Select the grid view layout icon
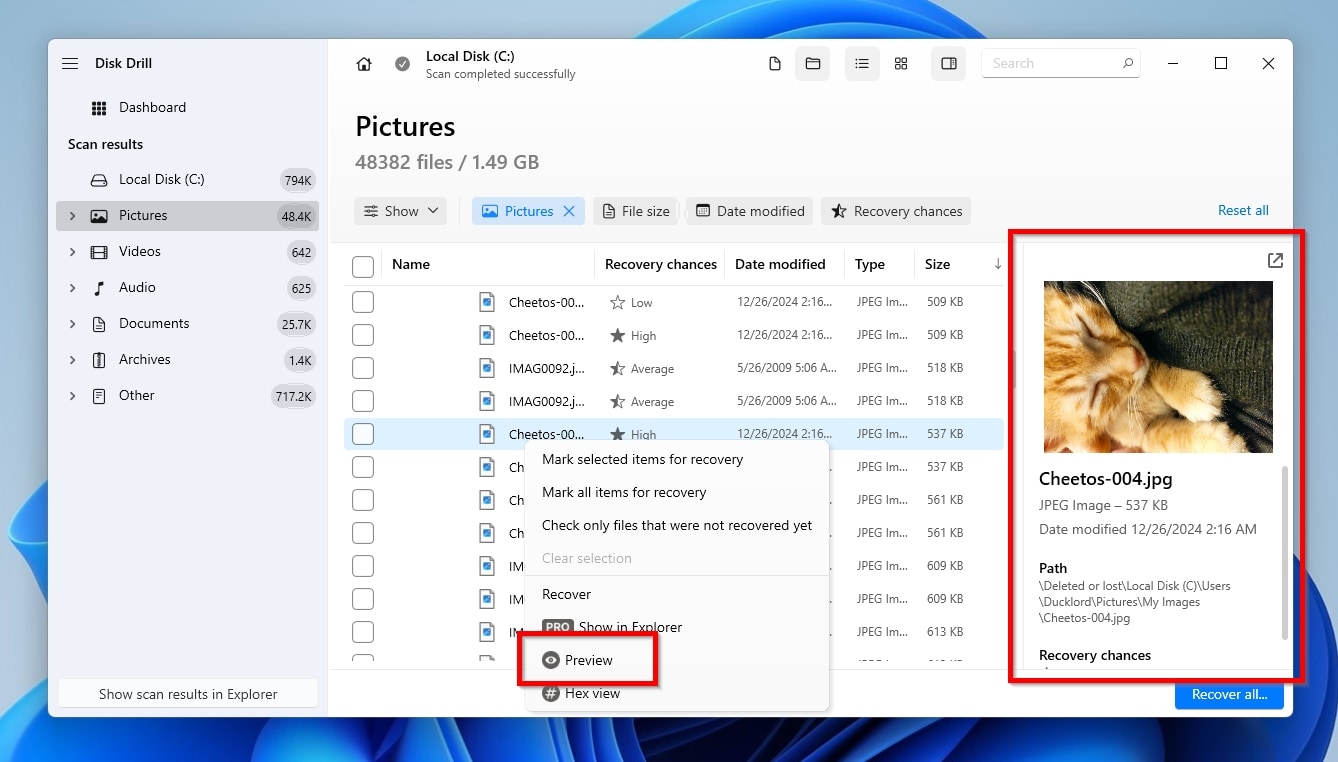 click(901, 64)
